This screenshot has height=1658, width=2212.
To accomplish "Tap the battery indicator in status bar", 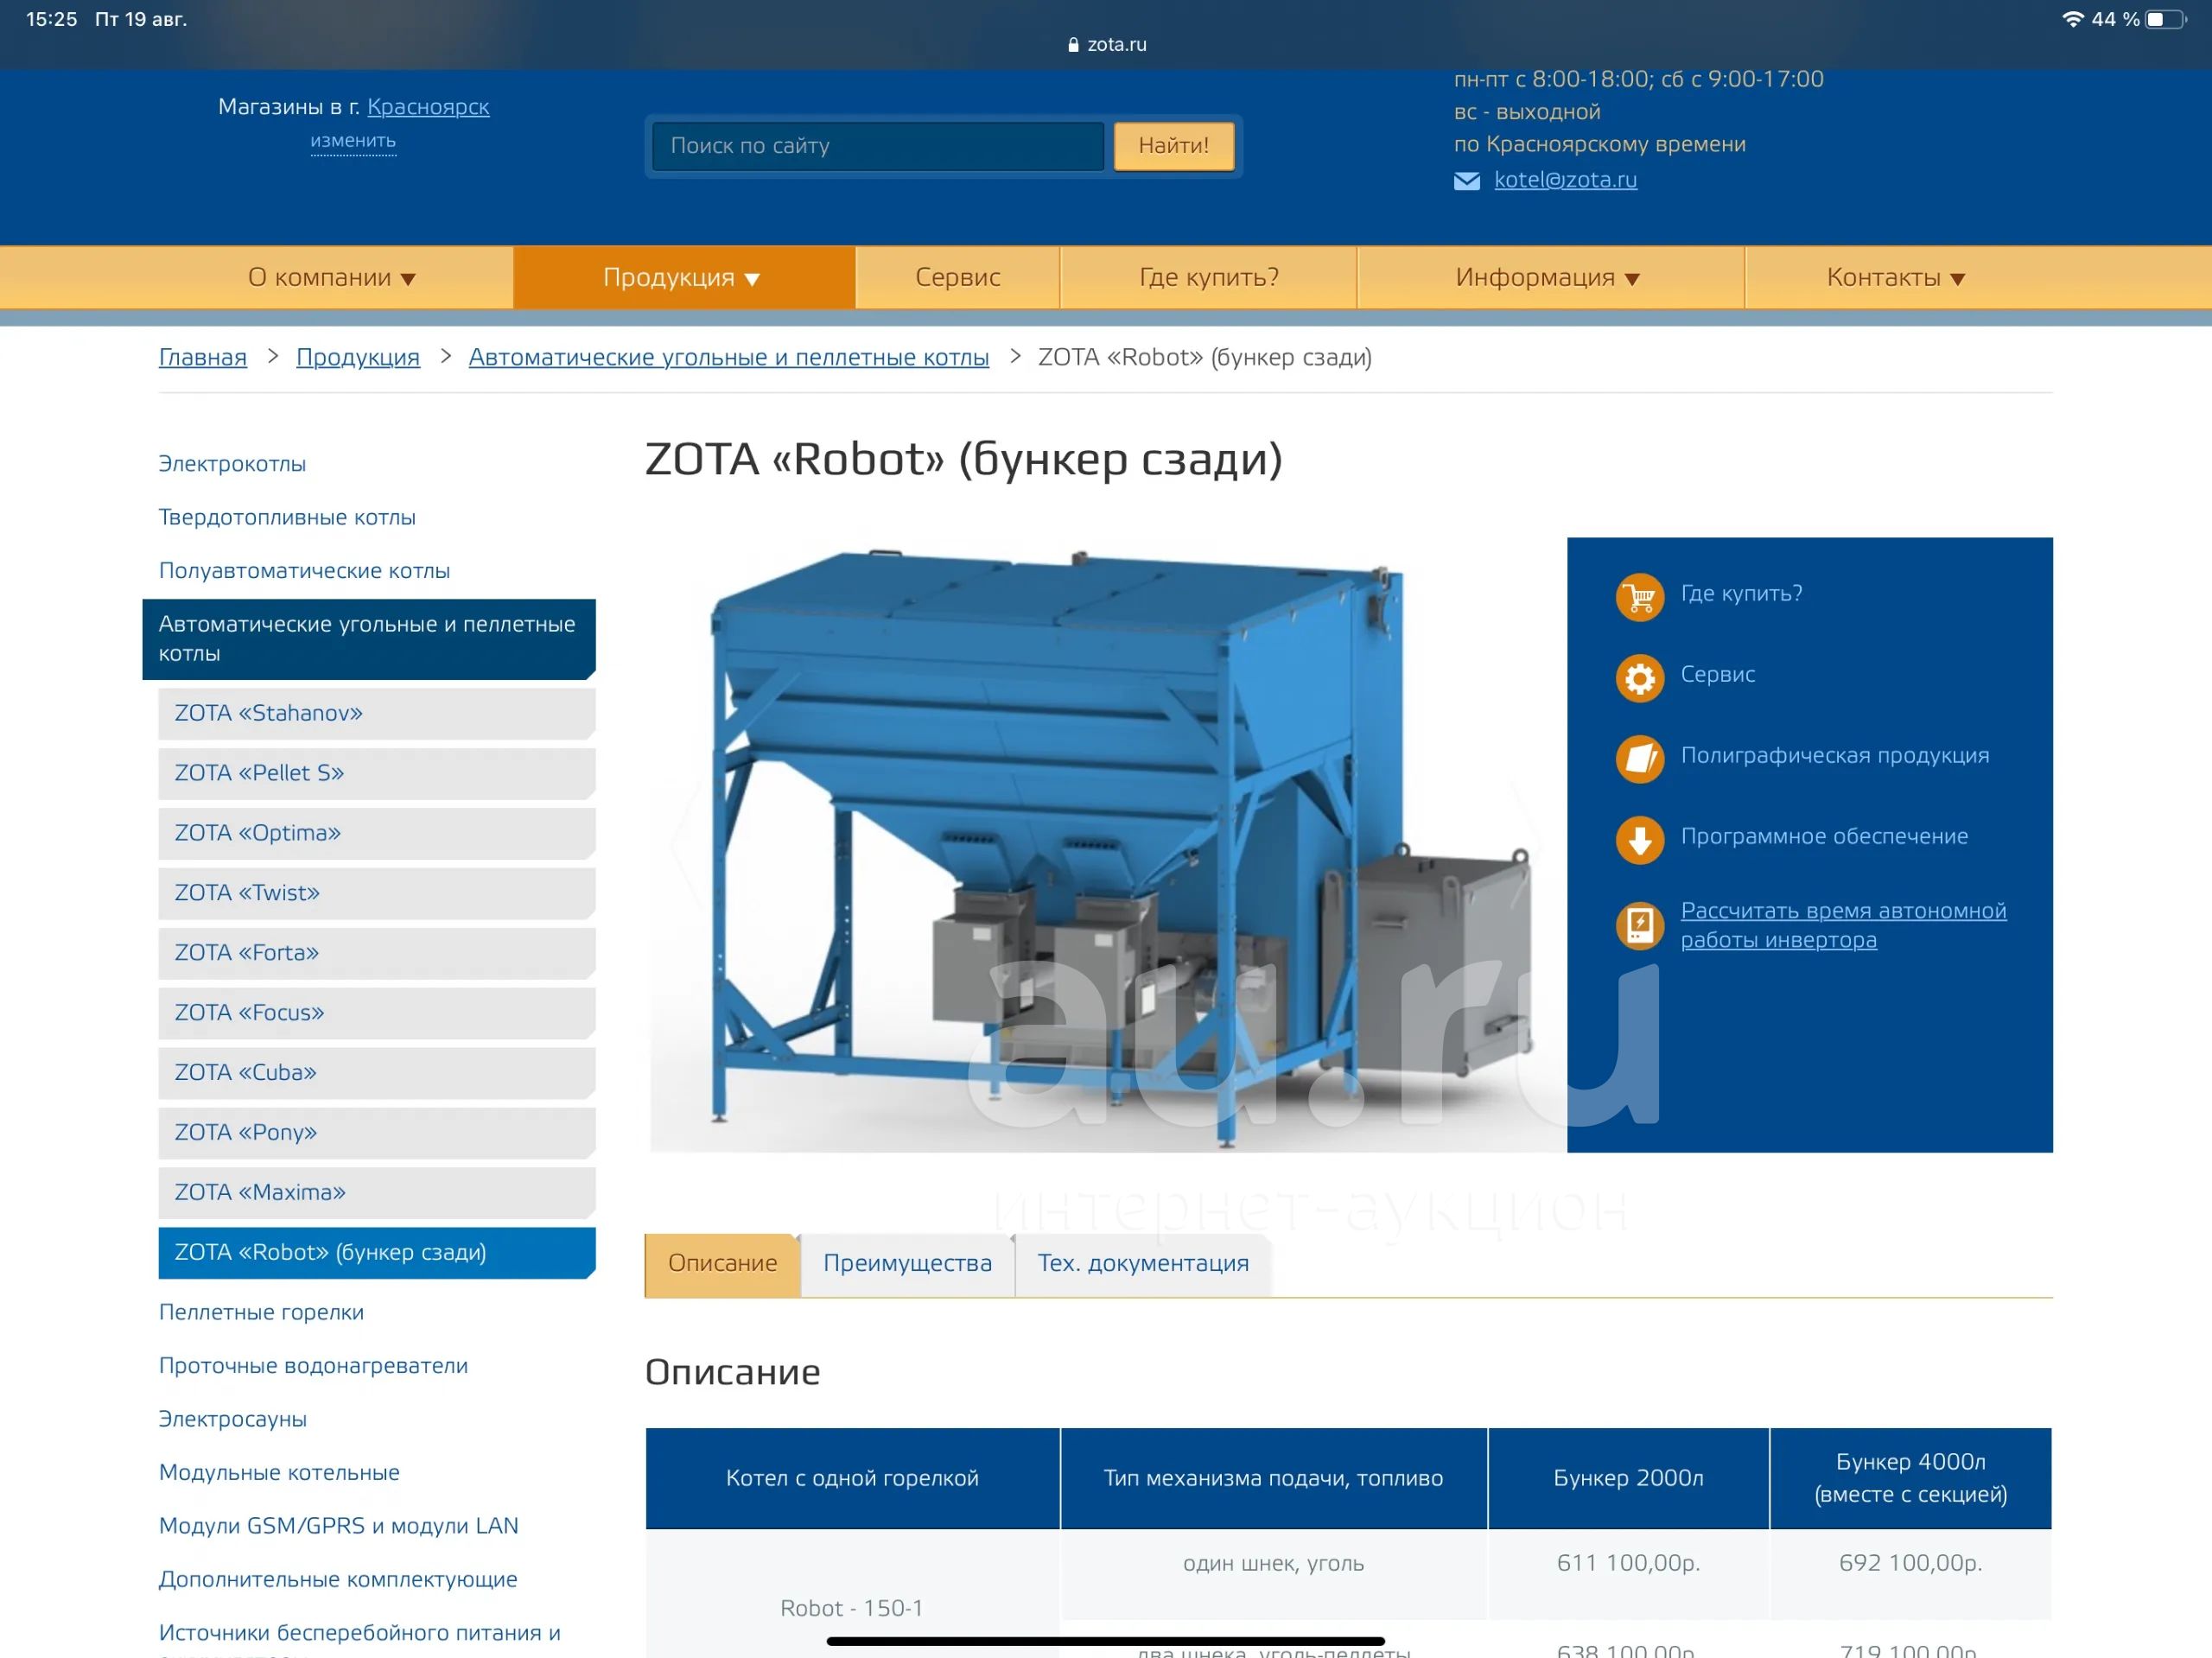I will pos(2165,19).
